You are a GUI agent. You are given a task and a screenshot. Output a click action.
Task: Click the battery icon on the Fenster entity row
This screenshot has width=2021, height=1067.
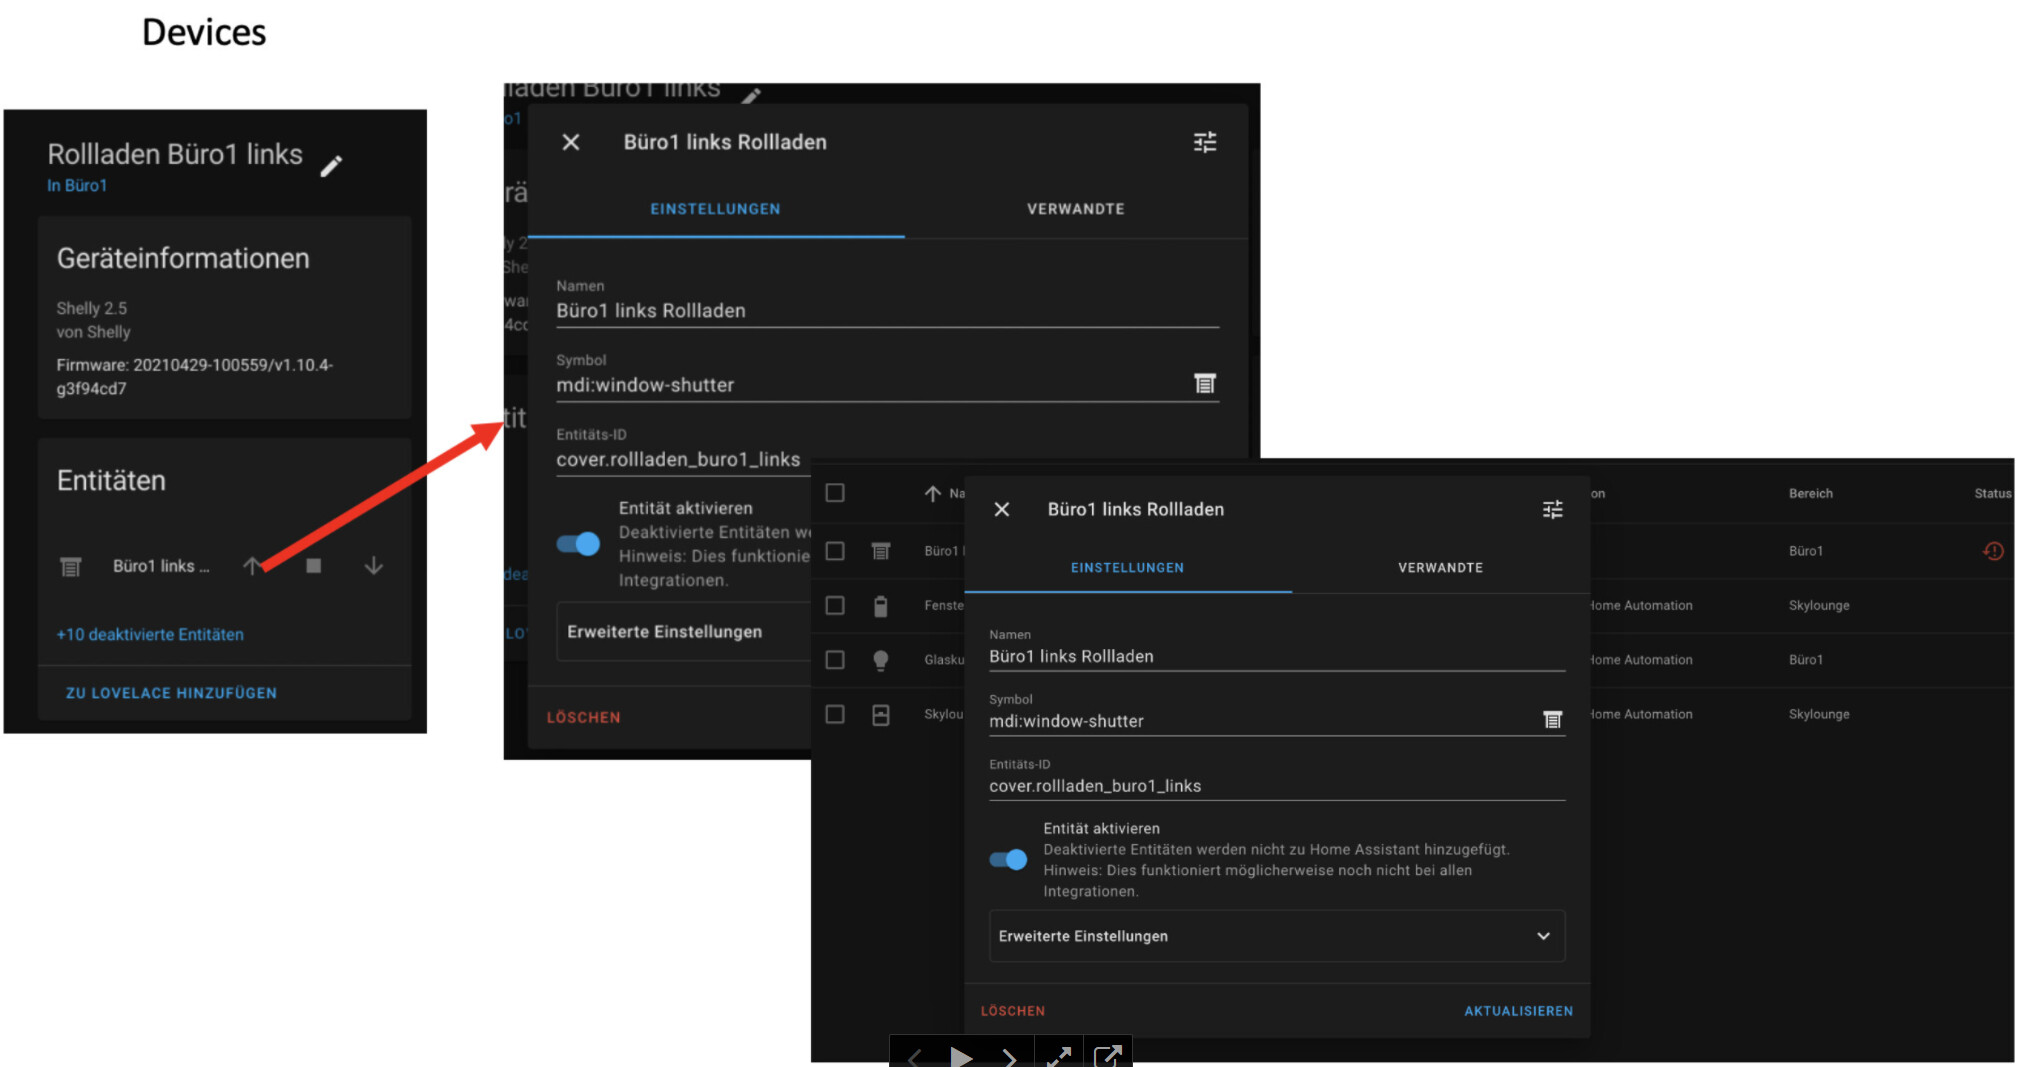(881, 605)
